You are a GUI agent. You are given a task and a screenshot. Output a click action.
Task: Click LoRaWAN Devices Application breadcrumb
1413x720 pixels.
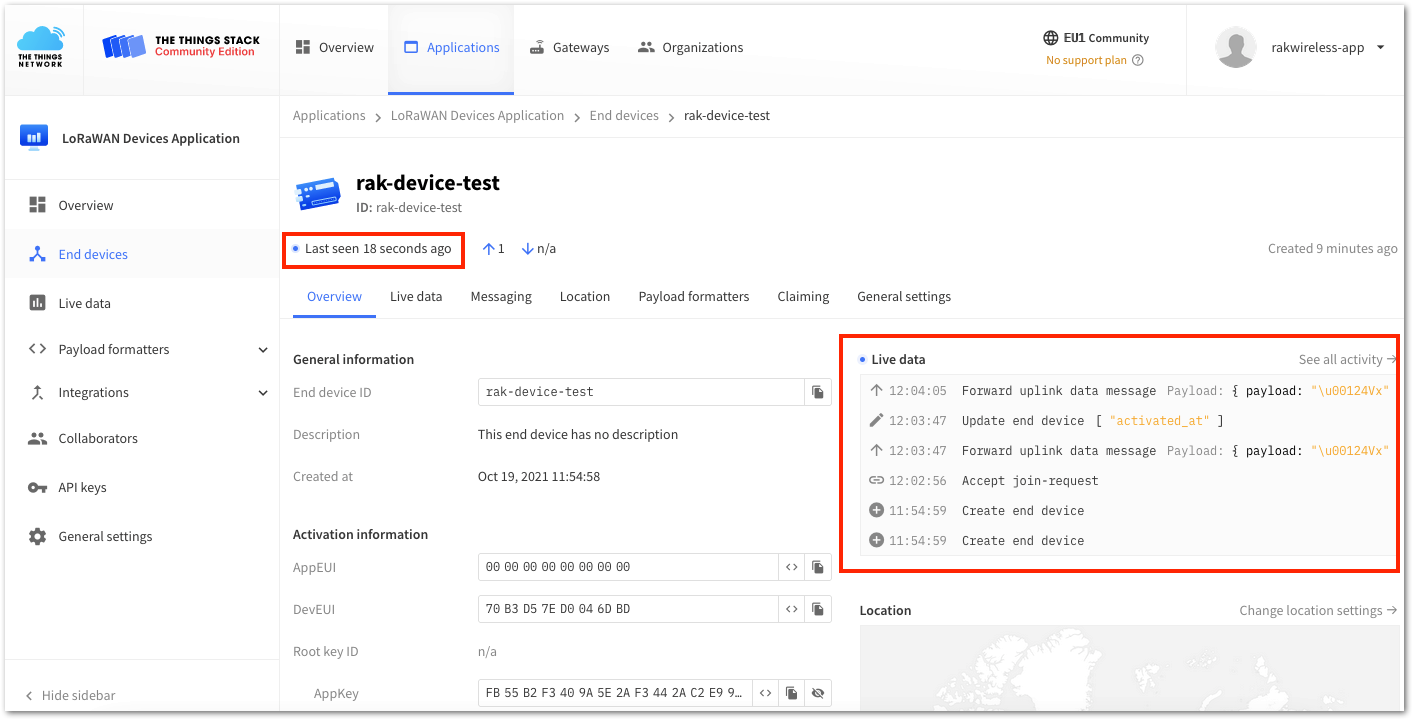477,115
